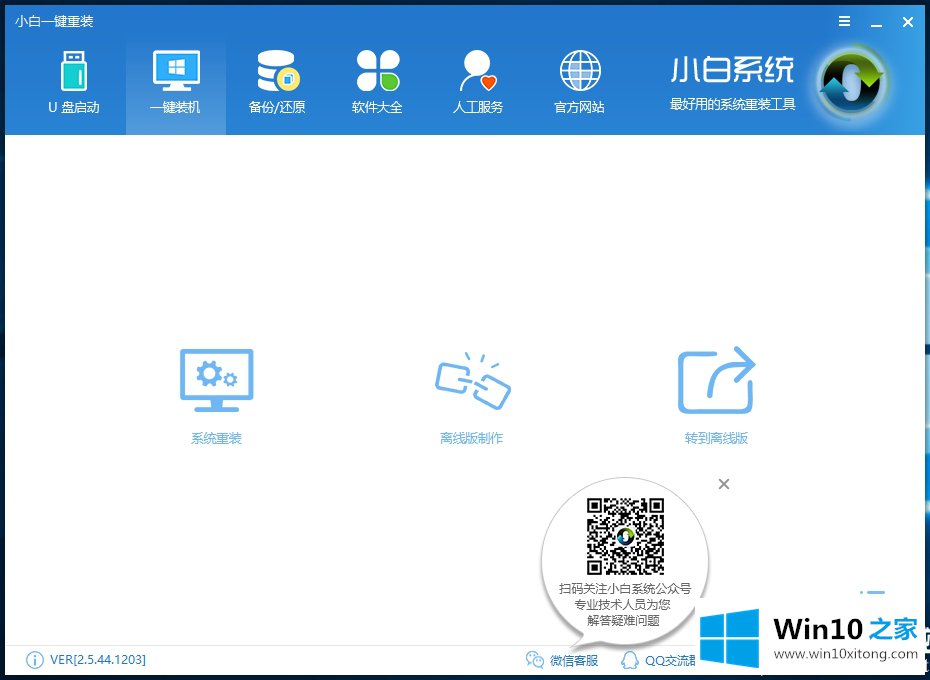
Task: Click the version info circle icon
Action: point(34,660)
